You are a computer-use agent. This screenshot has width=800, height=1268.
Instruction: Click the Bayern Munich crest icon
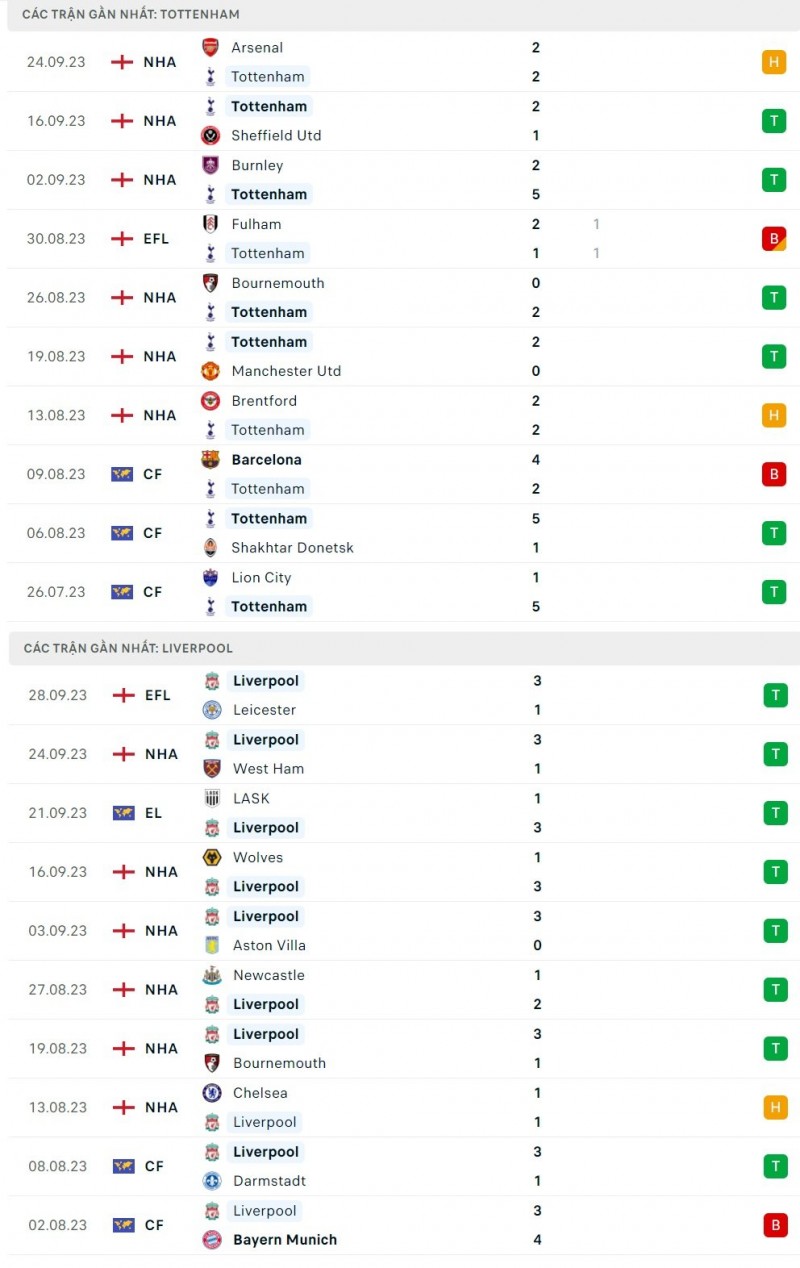(x=212, y=1240)
